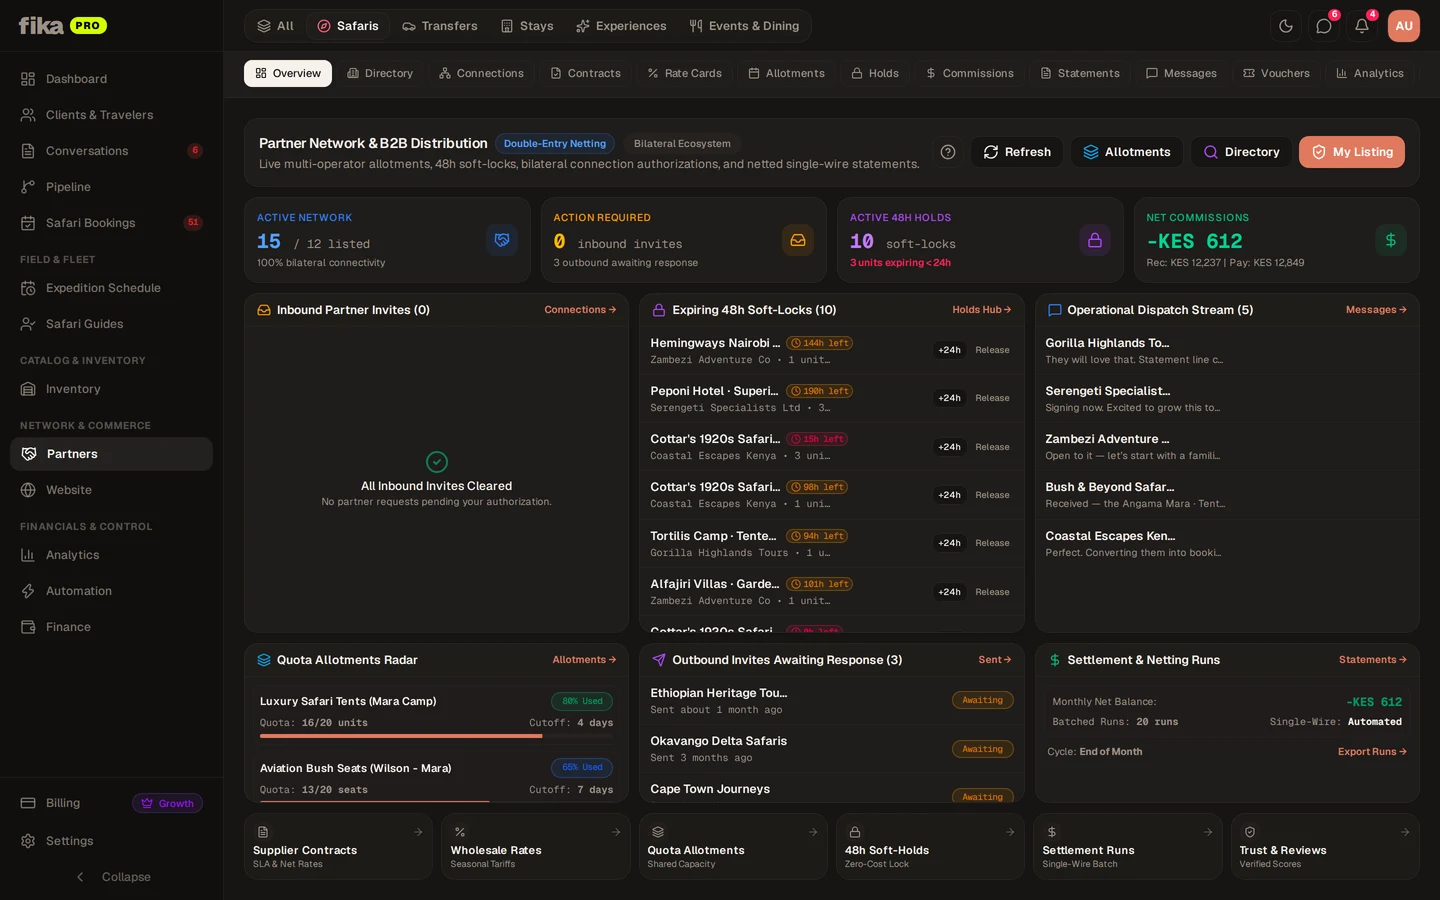
Task: Open Clients & Travelers sidebar item
Action: [x=111, y=115]
